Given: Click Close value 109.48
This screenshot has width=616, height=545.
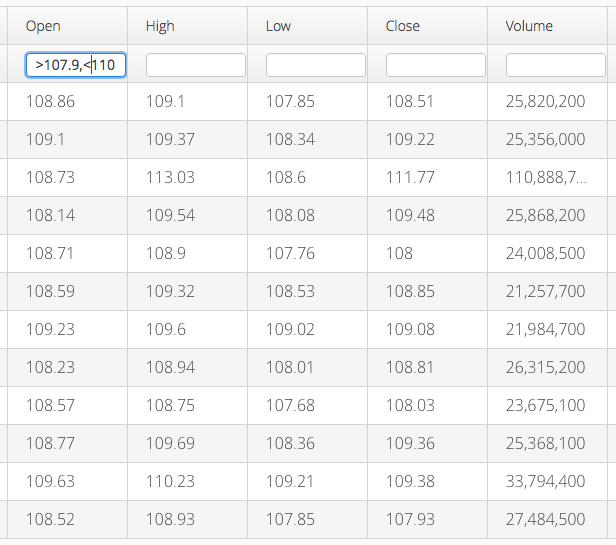Looking at the screenshot, I should 410,215.
